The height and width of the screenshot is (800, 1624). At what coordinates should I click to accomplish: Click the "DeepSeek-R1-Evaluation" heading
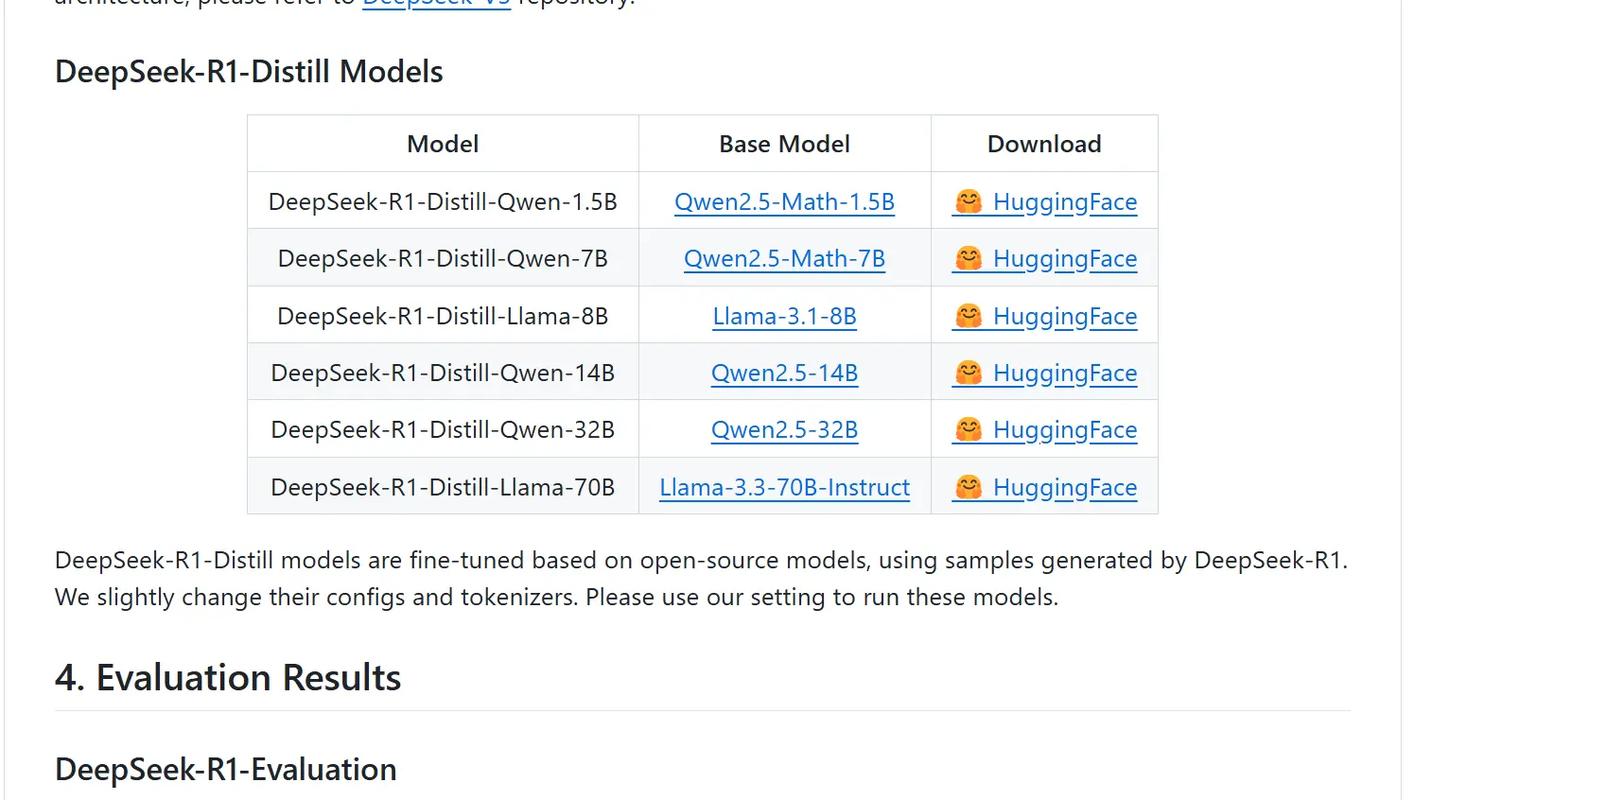point(226,770)
